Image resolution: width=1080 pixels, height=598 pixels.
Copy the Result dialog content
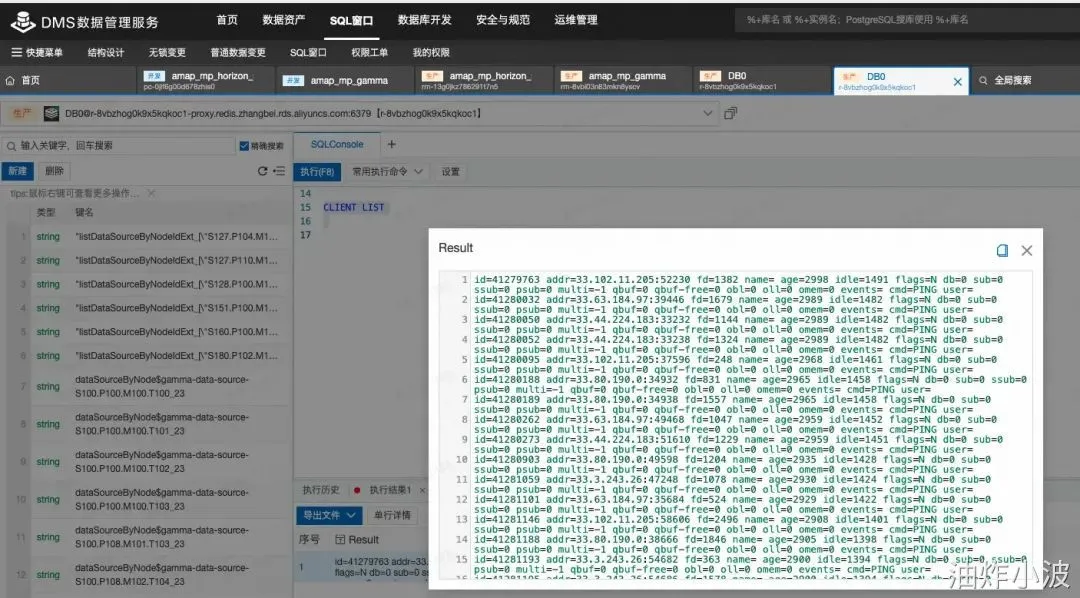click(x=1002, y=250)
